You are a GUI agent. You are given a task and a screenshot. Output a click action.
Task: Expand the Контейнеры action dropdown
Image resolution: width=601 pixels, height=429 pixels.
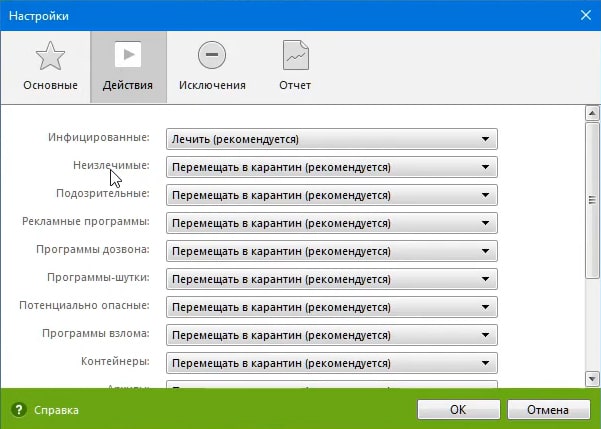click(332, 362)
